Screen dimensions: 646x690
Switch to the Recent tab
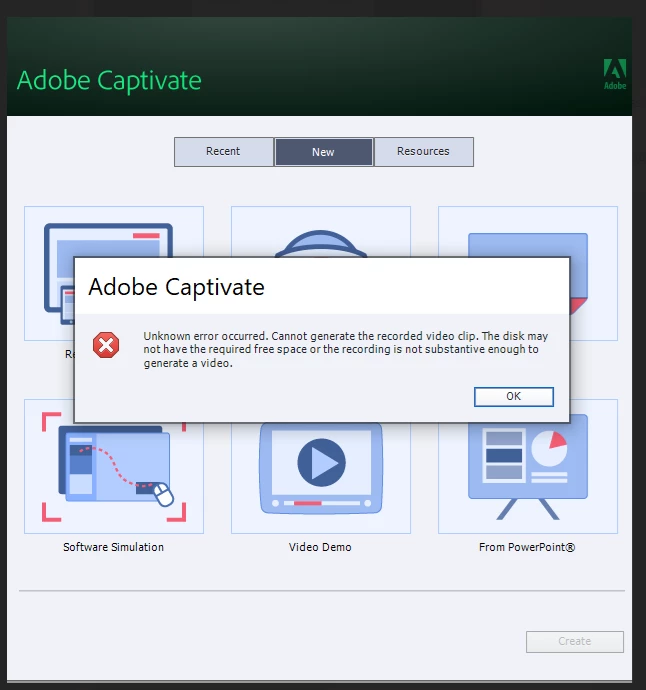(x=224, y=151)
